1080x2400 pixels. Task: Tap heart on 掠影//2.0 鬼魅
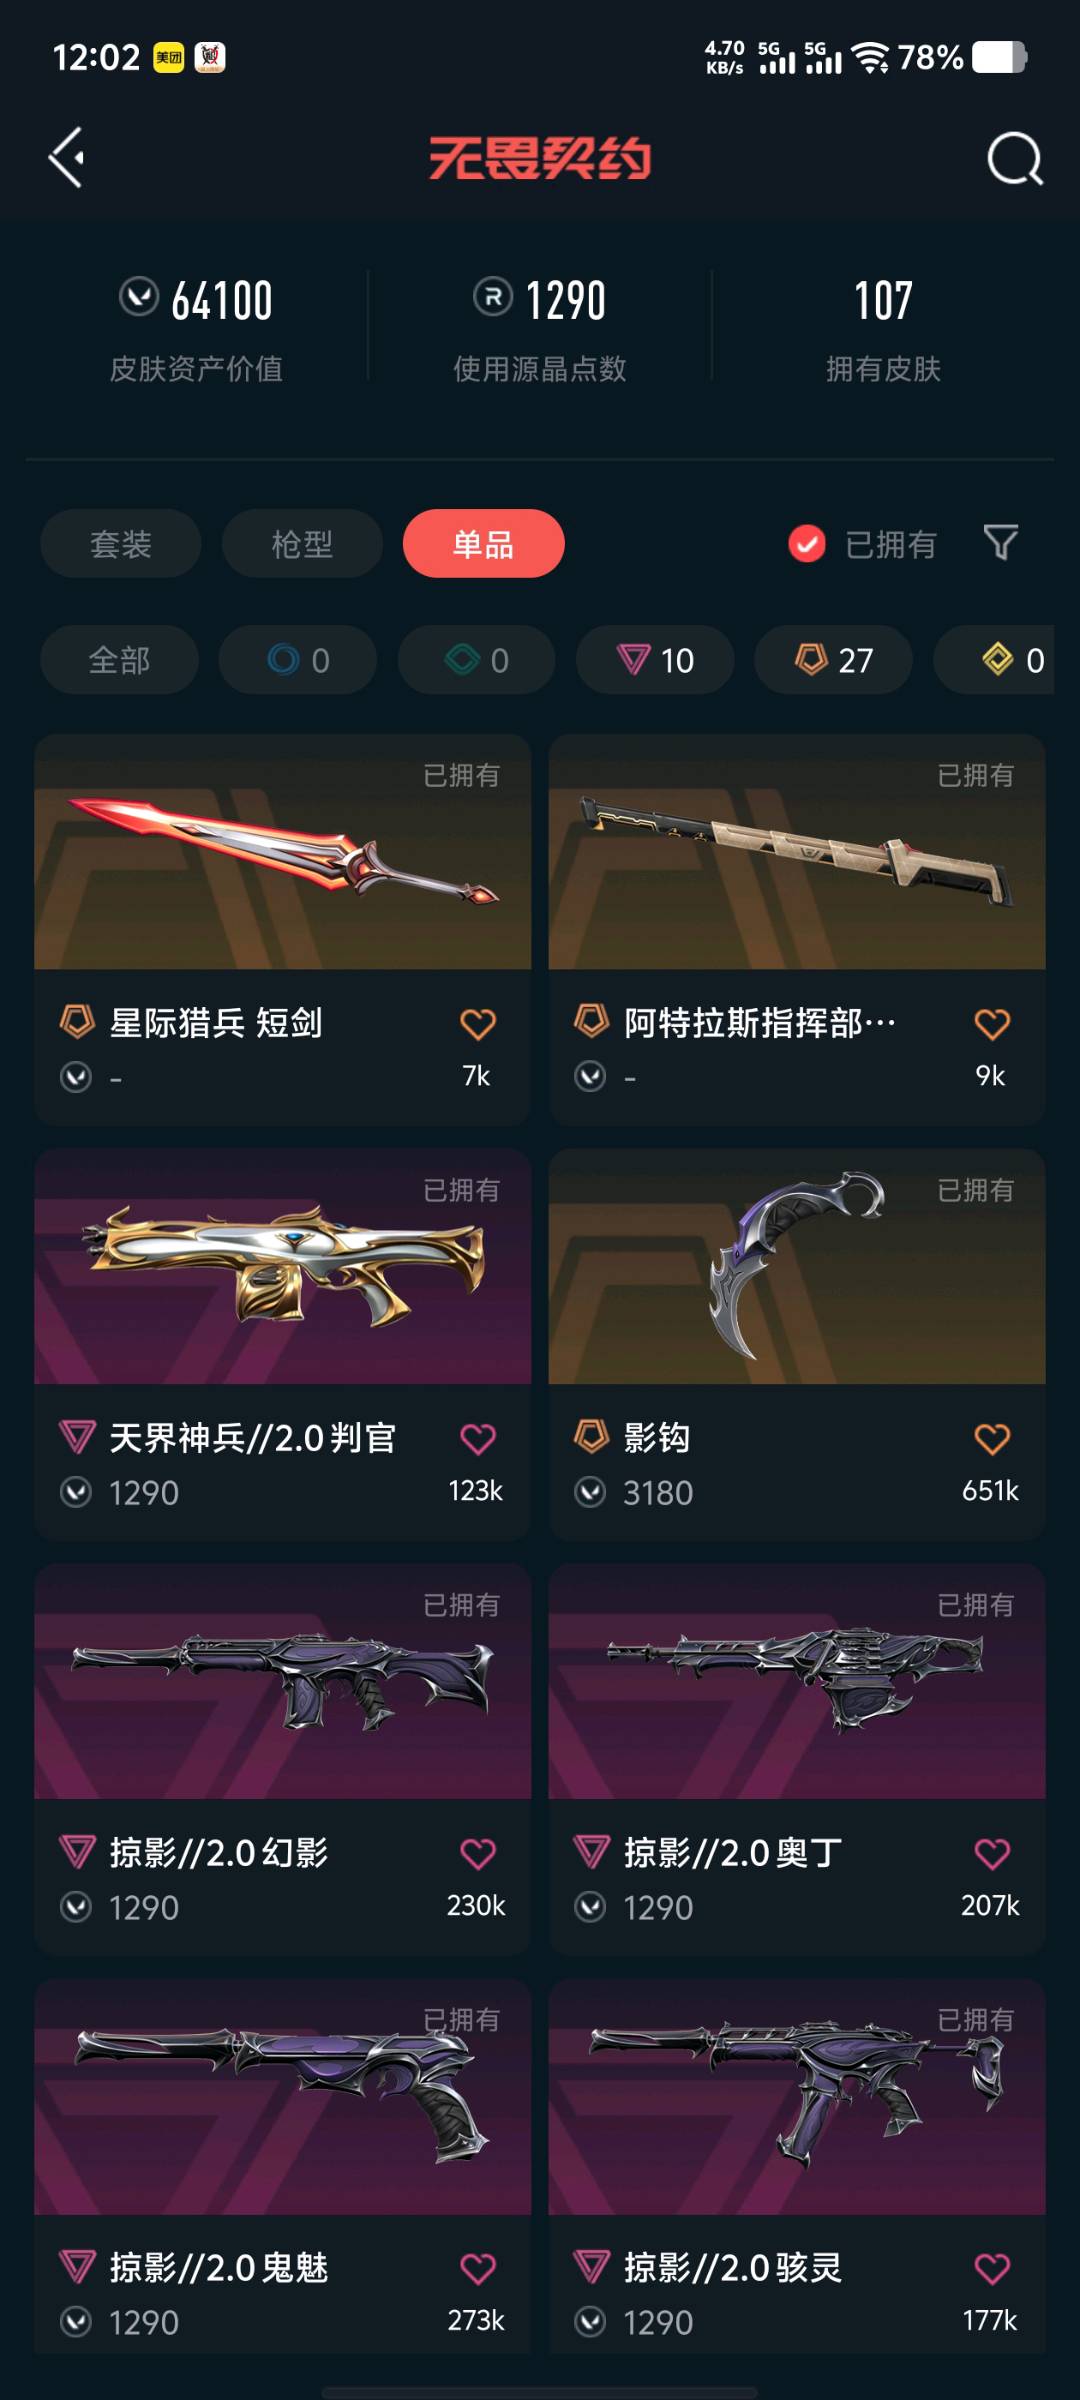tap(478, 2269)
